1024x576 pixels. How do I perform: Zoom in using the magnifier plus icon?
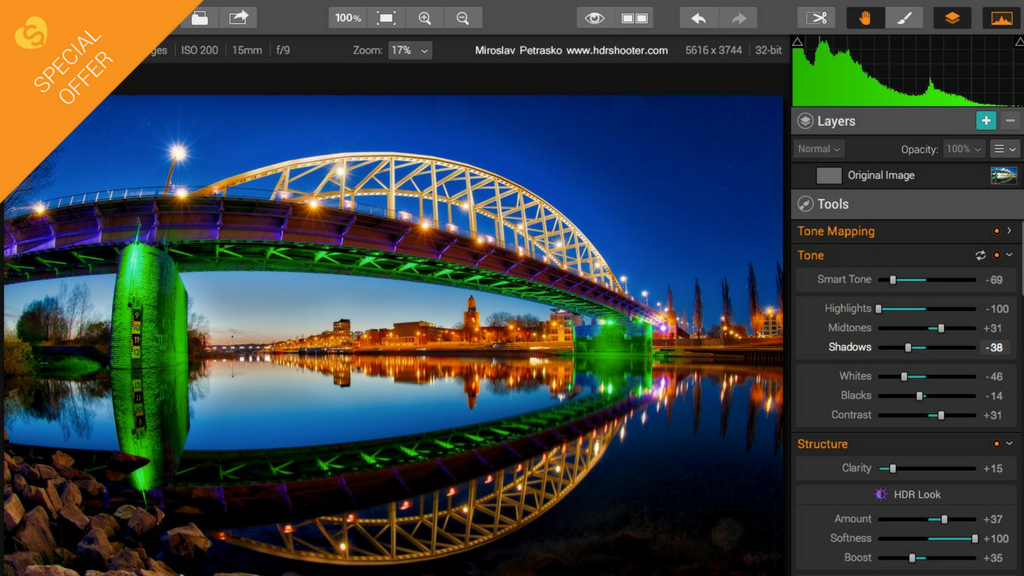tap(426, 17)
